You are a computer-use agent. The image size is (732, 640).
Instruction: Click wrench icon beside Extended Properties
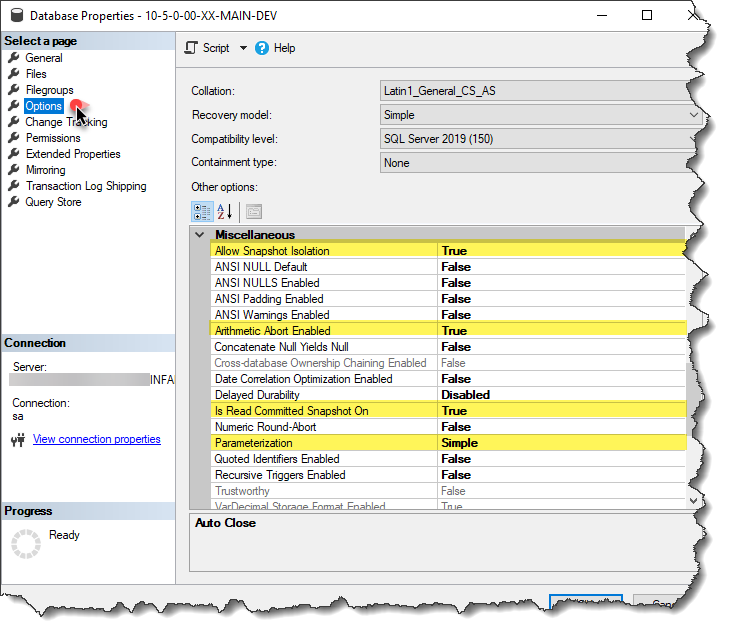pyautogui.click(x=14, y=154)
